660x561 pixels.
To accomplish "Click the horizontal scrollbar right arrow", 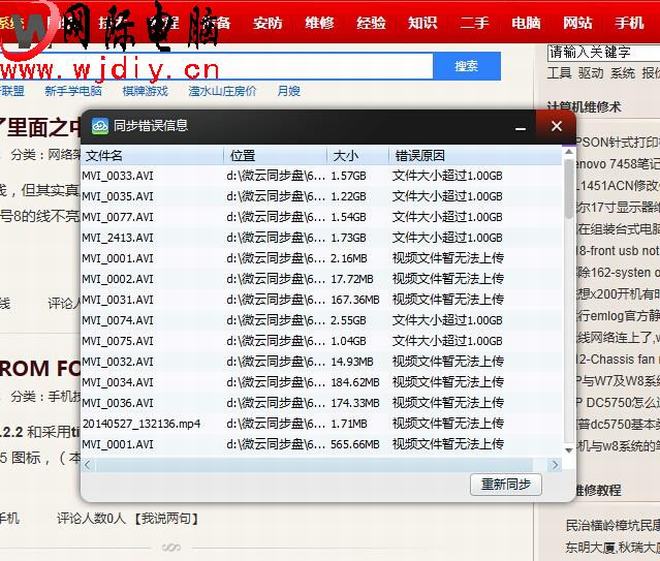I will coord(556,465).
